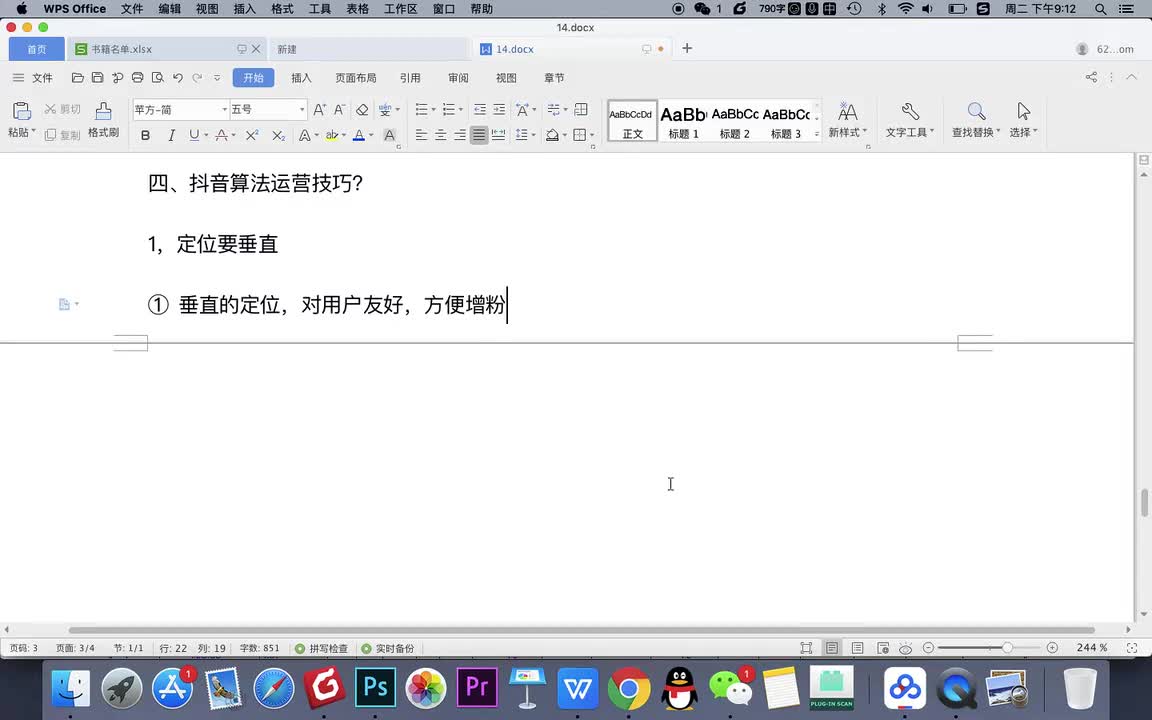Image resolution: width=1152 pixels, height=720 pixels.
Task: Expand borders dropdown arrow
Action: point(592,135)
